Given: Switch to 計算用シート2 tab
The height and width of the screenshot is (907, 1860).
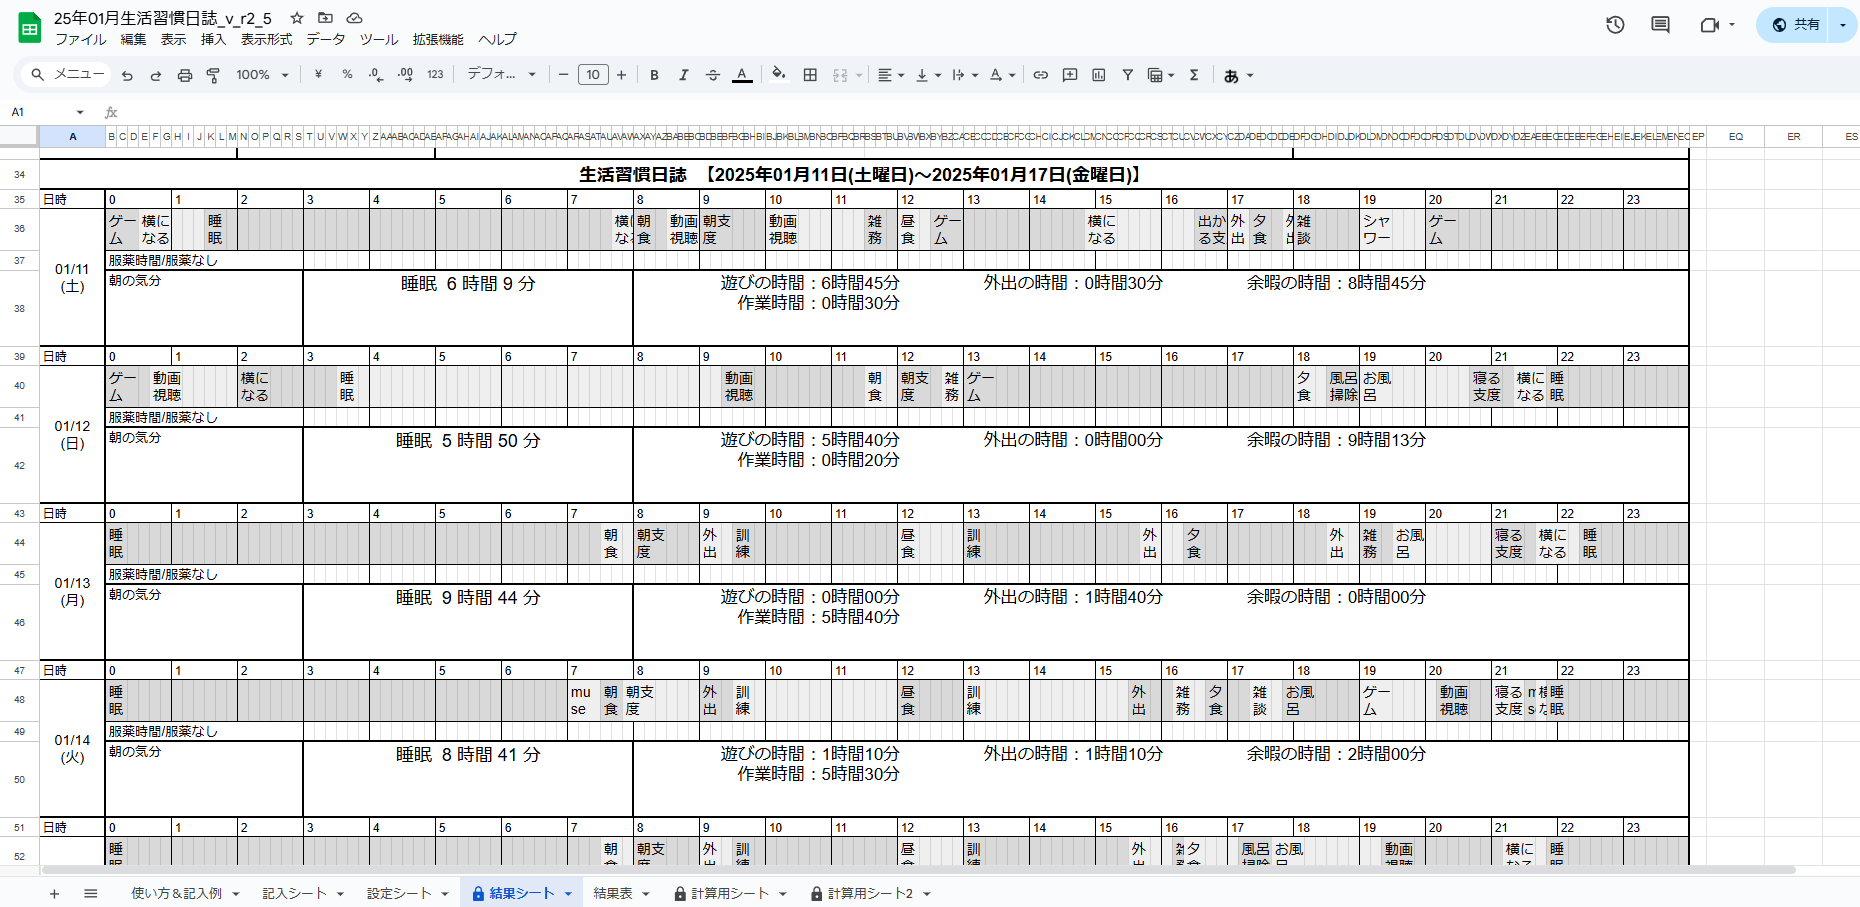Looking at the screenshot, I should coord(870,894).
